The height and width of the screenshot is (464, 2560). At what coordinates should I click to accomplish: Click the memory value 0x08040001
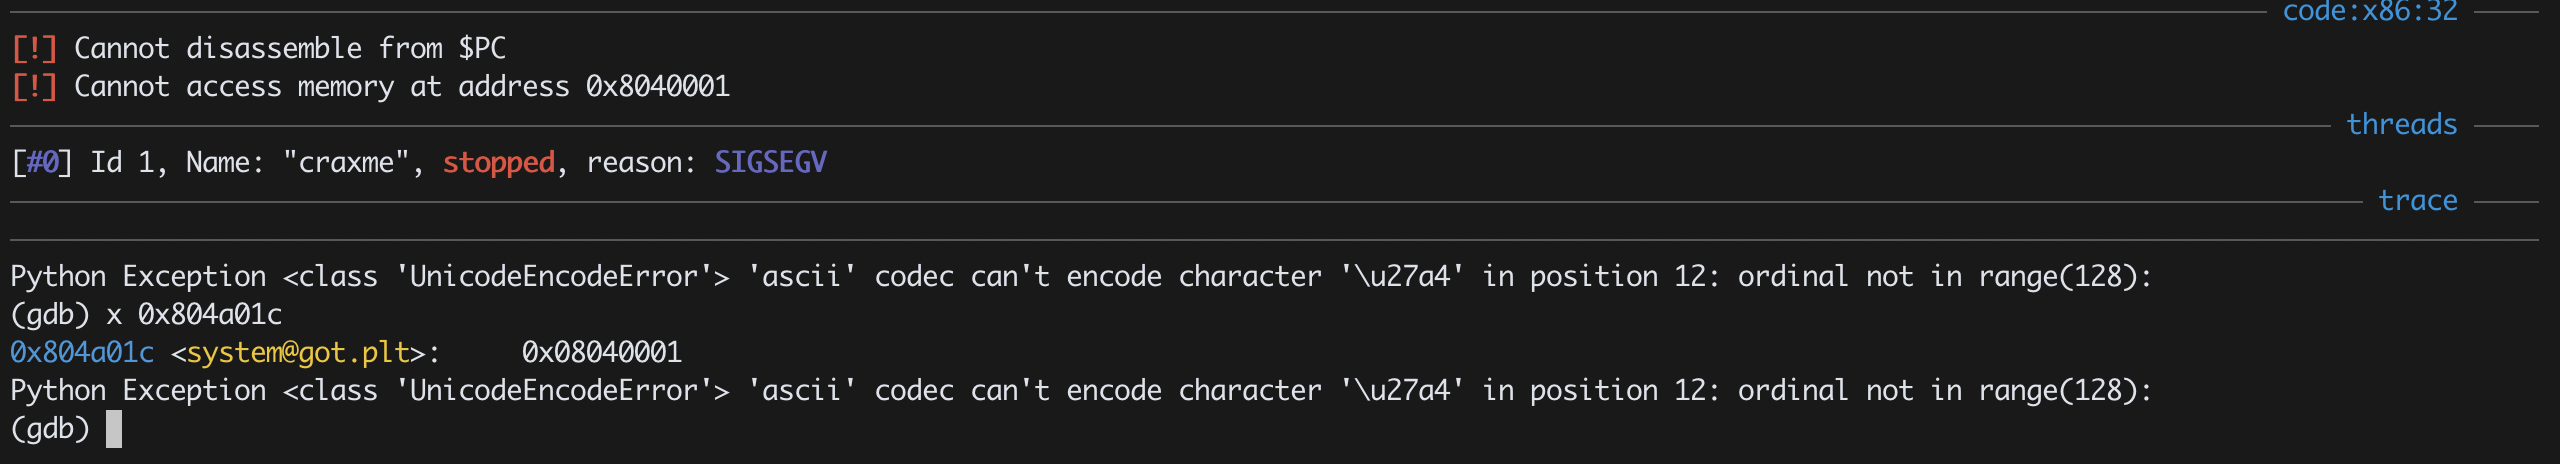(x=602, y=352)
